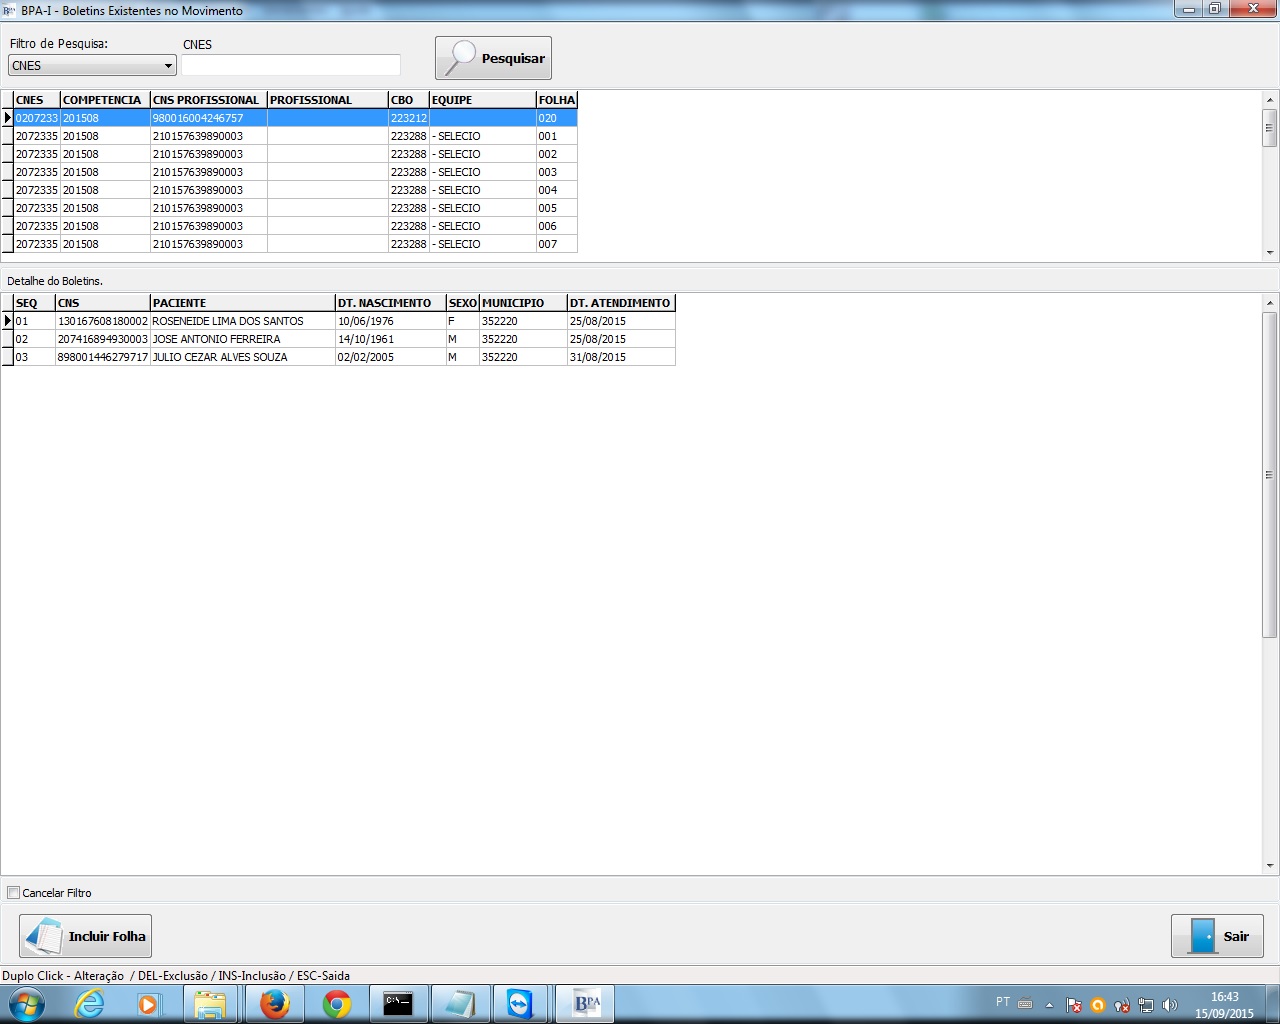This screenshot has height=1024, width=1280.
Task: Open TeamViewer from the taskbar
Action: click(x=521, y=1003)
